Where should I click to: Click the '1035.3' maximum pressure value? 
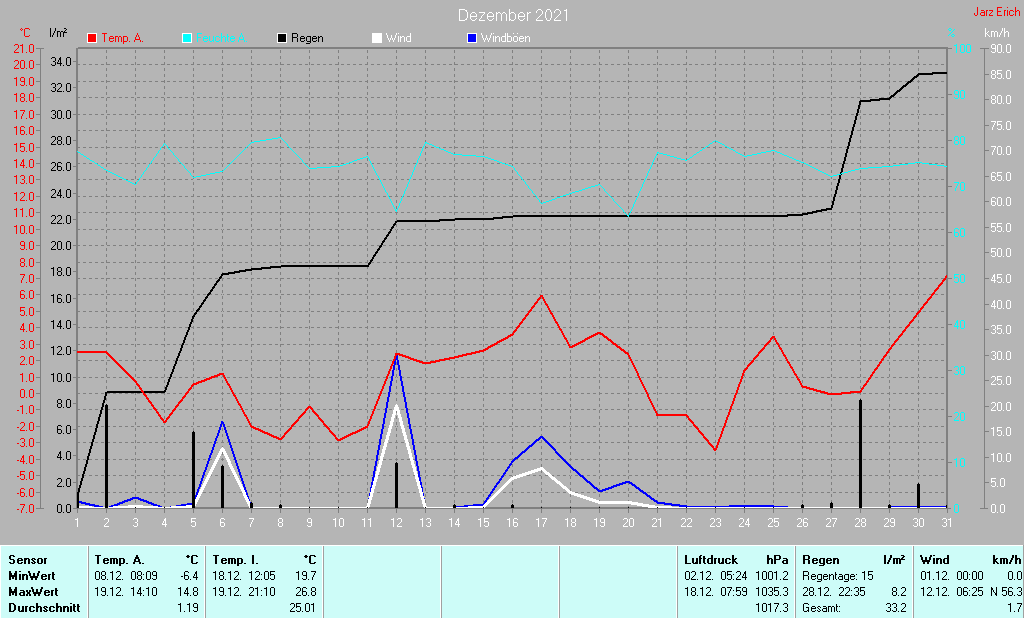(x=772, y=592)
